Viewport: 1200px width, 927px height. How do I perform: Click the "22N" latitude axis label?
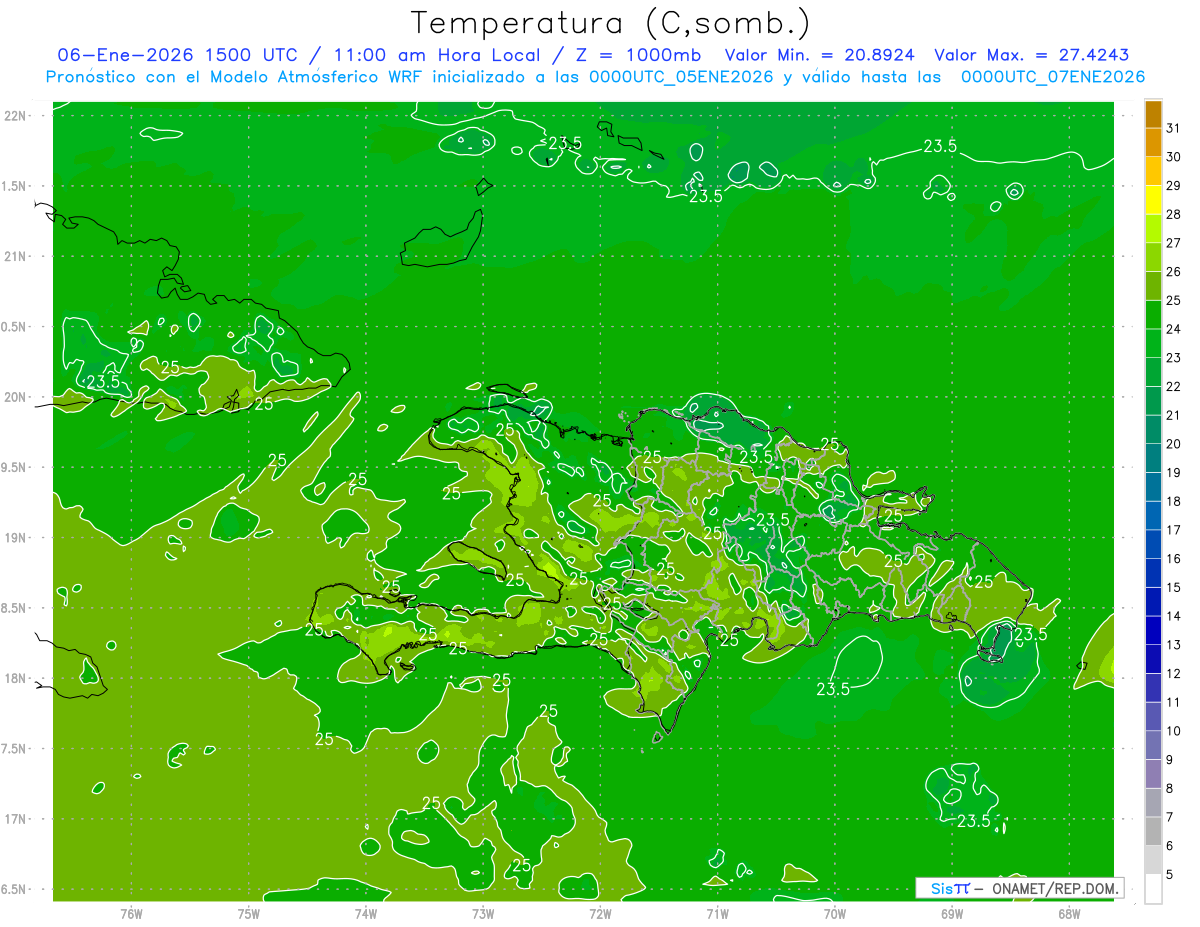coord(17,116)
